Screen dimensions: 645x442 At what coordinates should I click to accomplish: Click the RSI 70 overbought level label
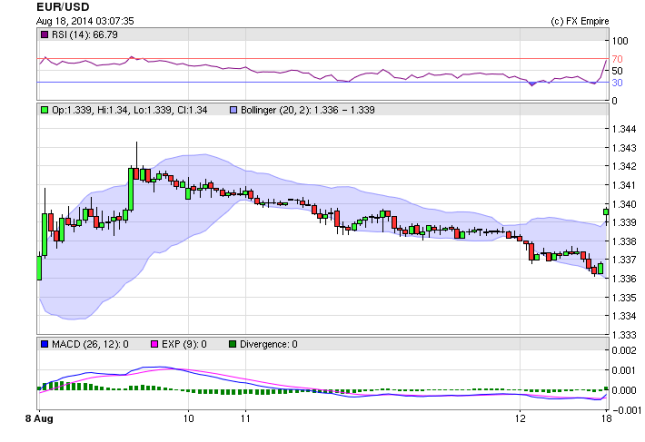coord(617,59)
